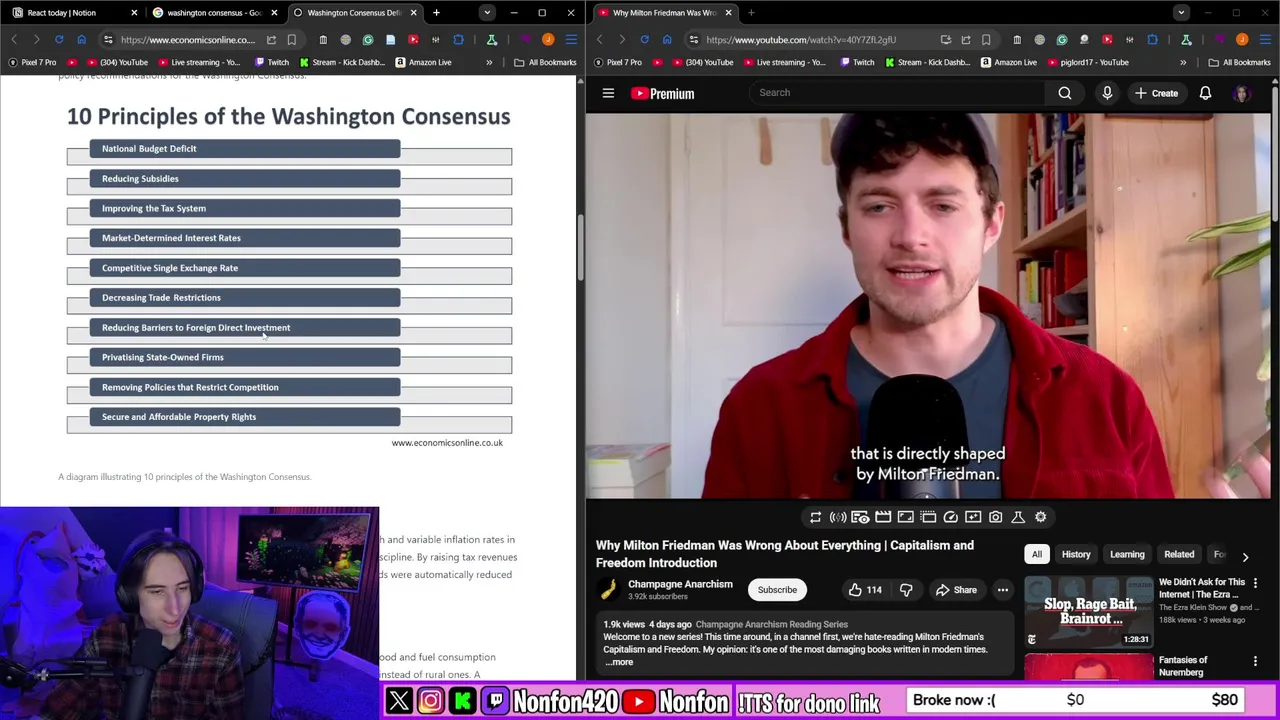Reload the economicsonline page
The width and height of the screenshot is (1280, 720).
pyautogui.click(x=59, y=40)
